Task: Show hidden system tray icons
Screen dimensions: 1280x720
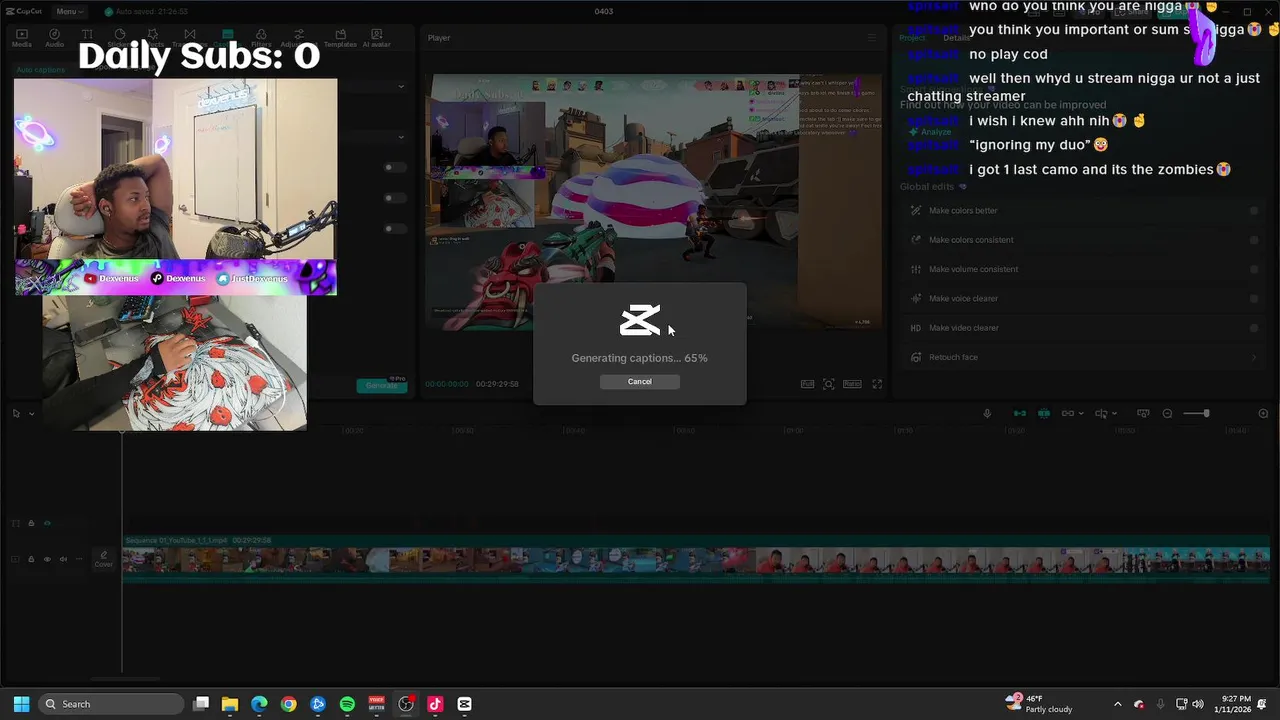Action: (1118, 704)
